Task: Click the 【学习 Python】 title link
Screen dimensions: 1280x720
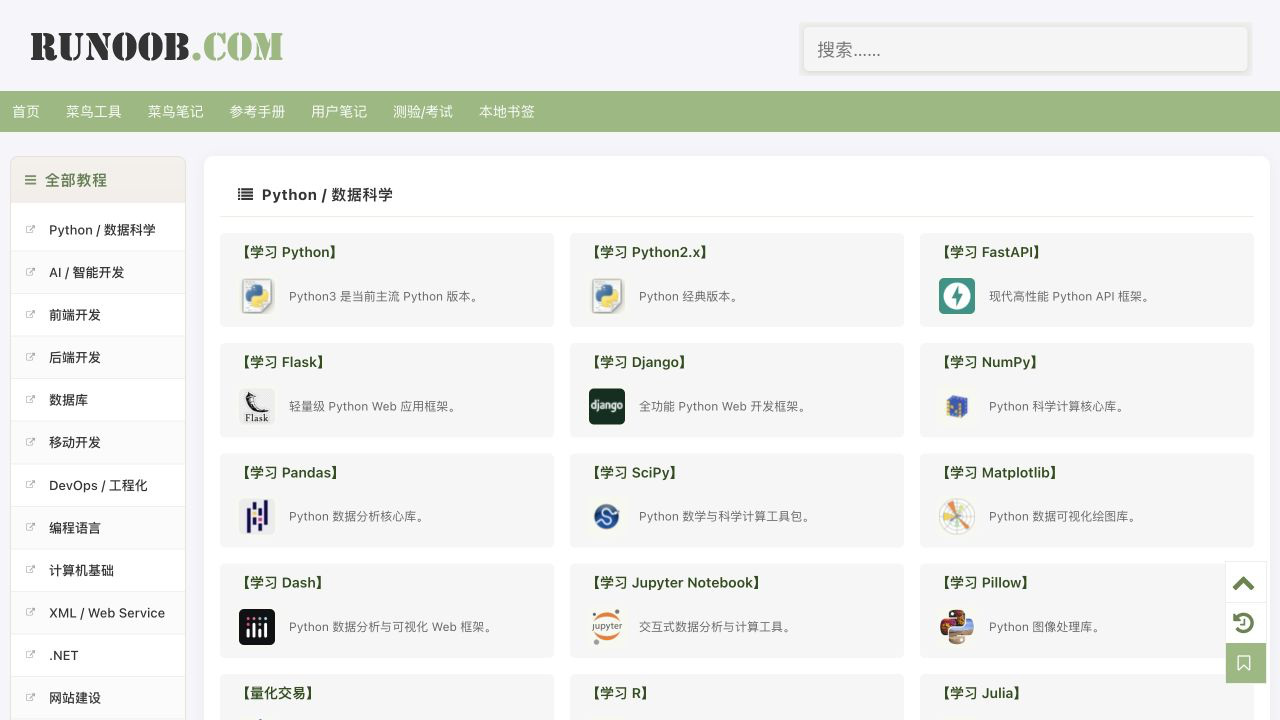Action: [289, 252]
